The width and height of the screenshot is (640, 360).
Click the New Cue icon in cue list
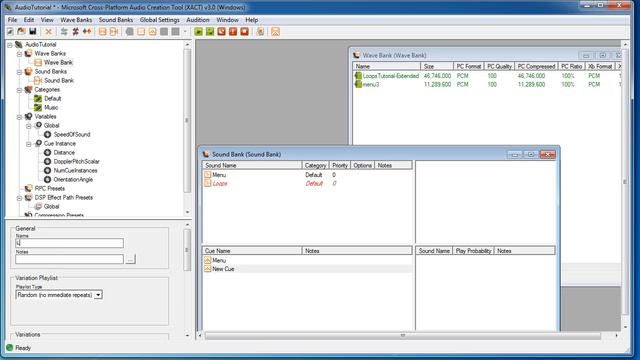pos(207,269)
